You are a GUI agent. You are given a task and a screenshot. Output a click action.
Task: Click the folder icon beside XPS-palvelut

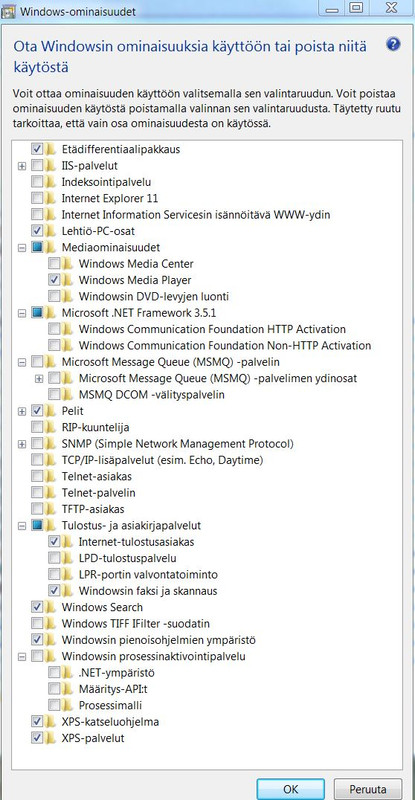(x=50, y=738)
